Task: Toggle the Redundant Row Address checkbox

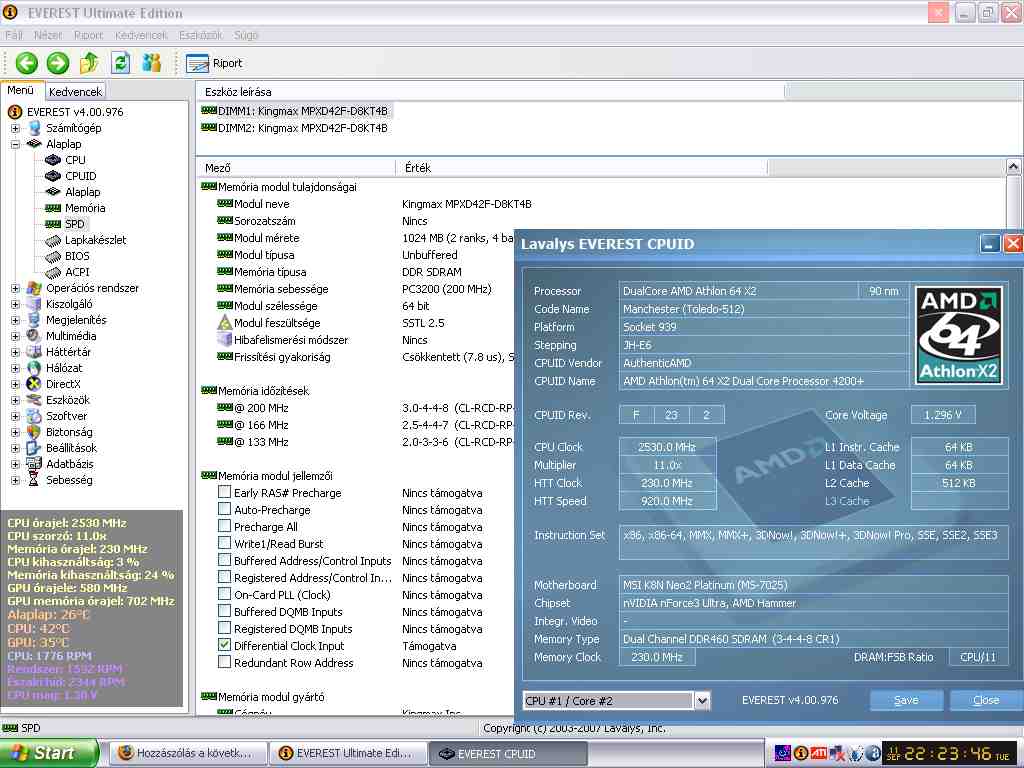Action: click(x=224, y=663)
